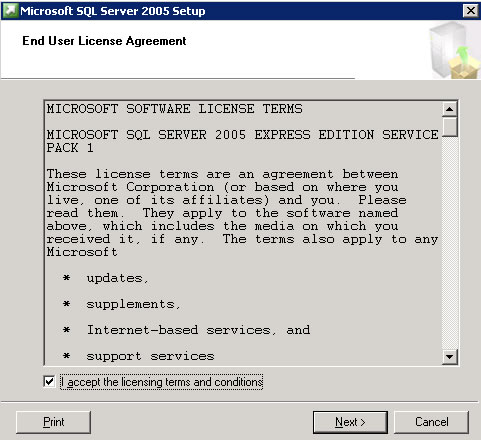
Task: Click the setup icon in the title bar
Action: (10, 11)
